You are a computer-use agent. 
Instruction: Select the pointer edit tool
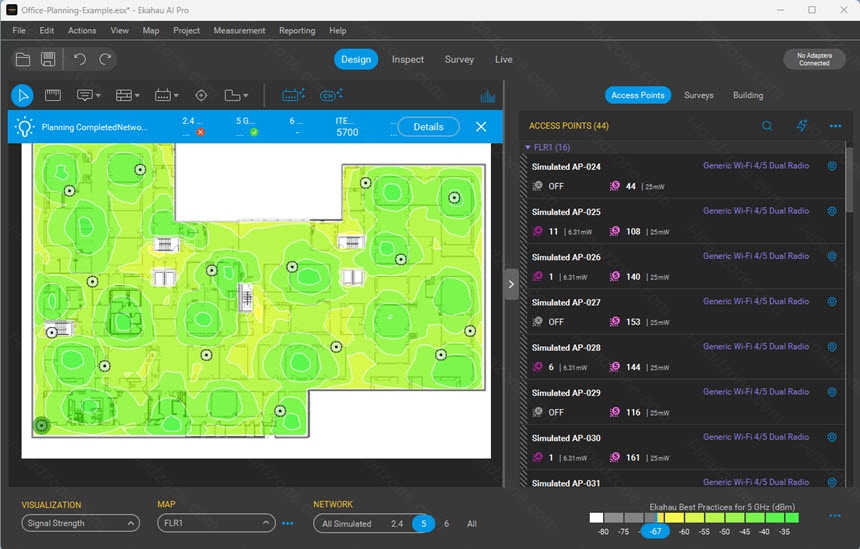click(22, 95)
